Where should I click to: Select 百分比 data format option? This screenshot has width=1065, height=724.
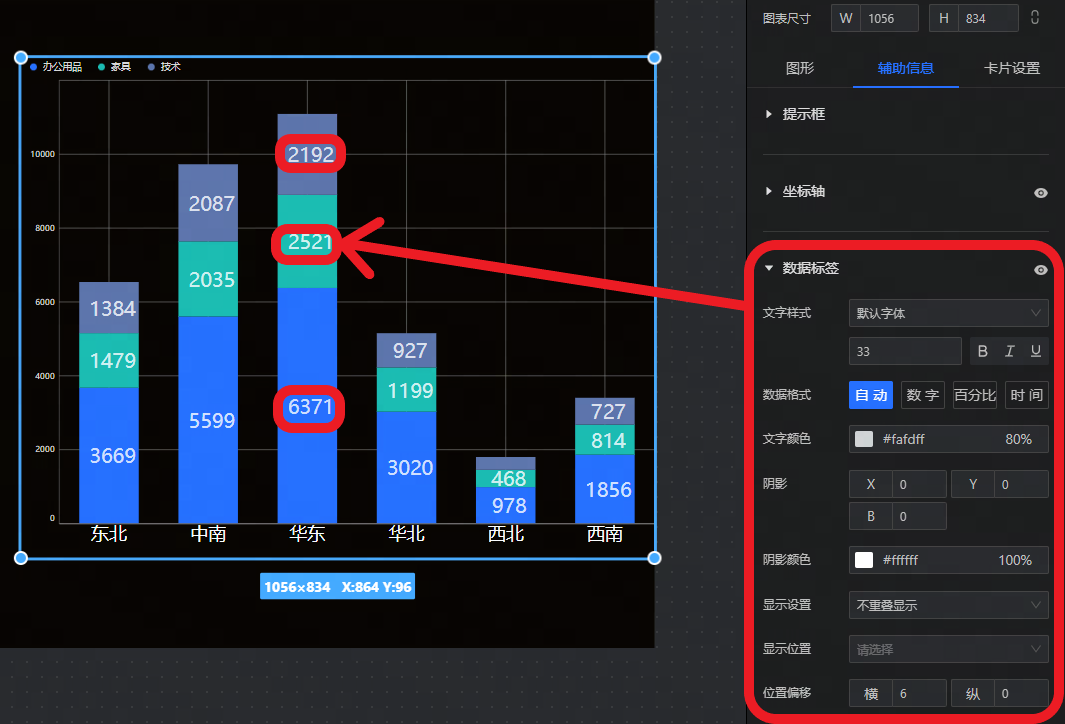[974, 395]
